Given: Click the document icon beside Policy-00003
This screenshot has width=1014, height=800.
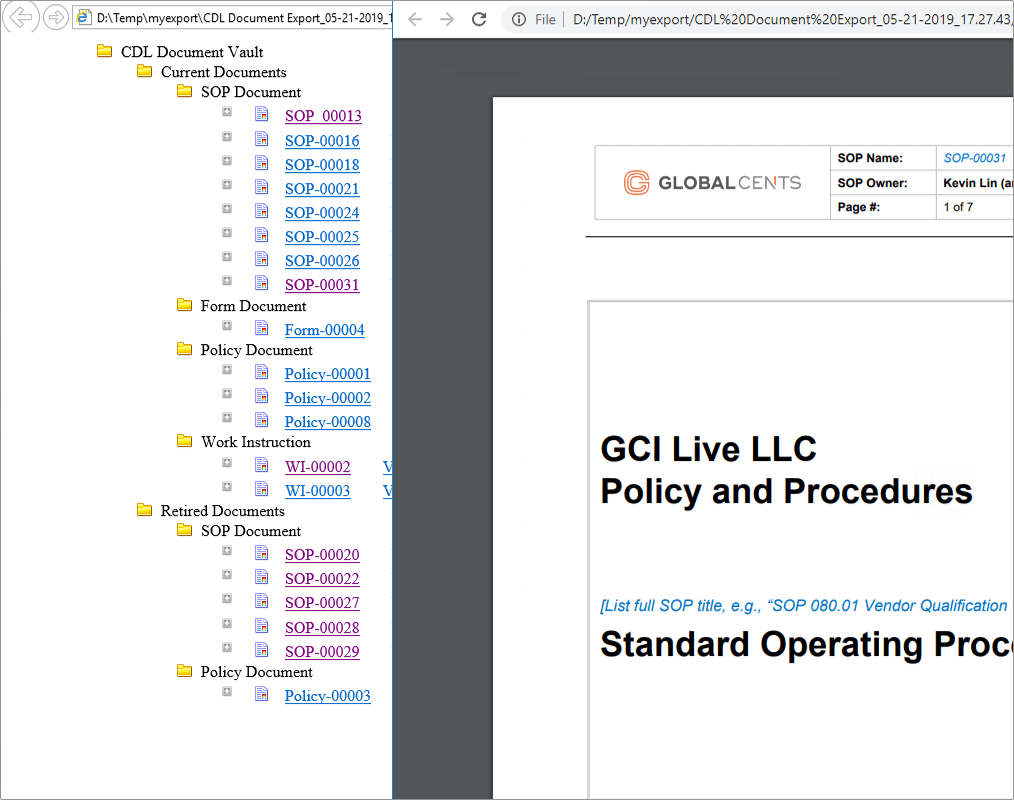Looking at the screenshot, I should [x=261, y=694].
